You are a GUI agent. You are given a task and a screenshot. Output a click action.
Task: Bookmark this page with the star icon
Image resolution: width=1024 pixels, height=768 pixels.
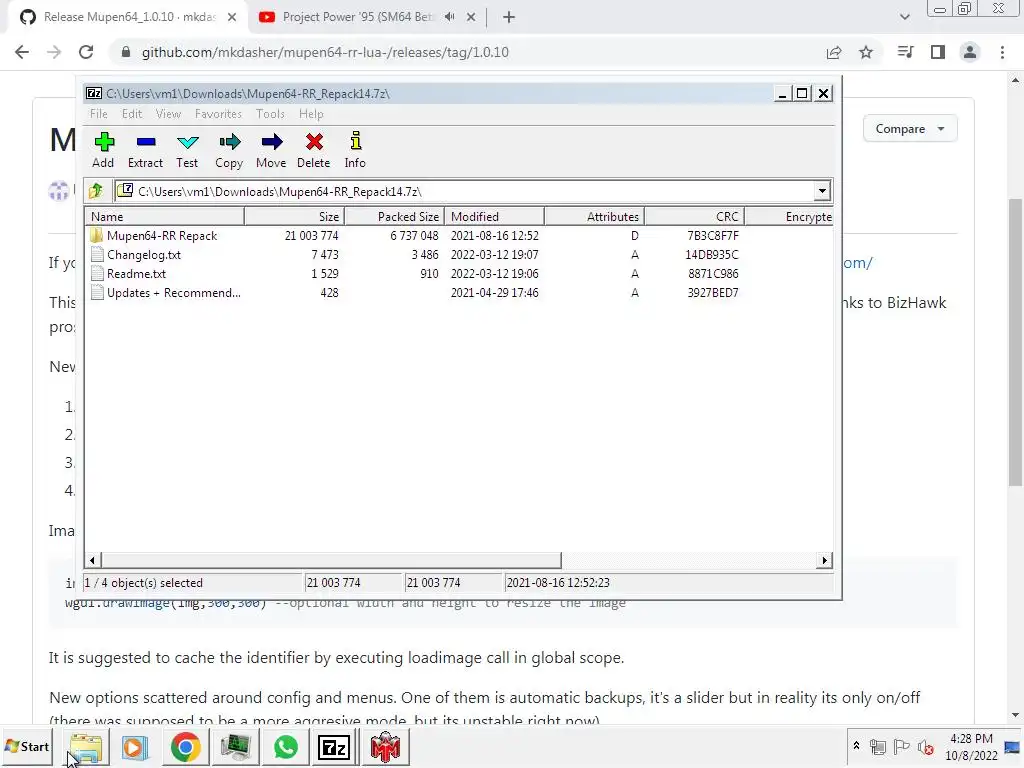click(x=866, y=52)
